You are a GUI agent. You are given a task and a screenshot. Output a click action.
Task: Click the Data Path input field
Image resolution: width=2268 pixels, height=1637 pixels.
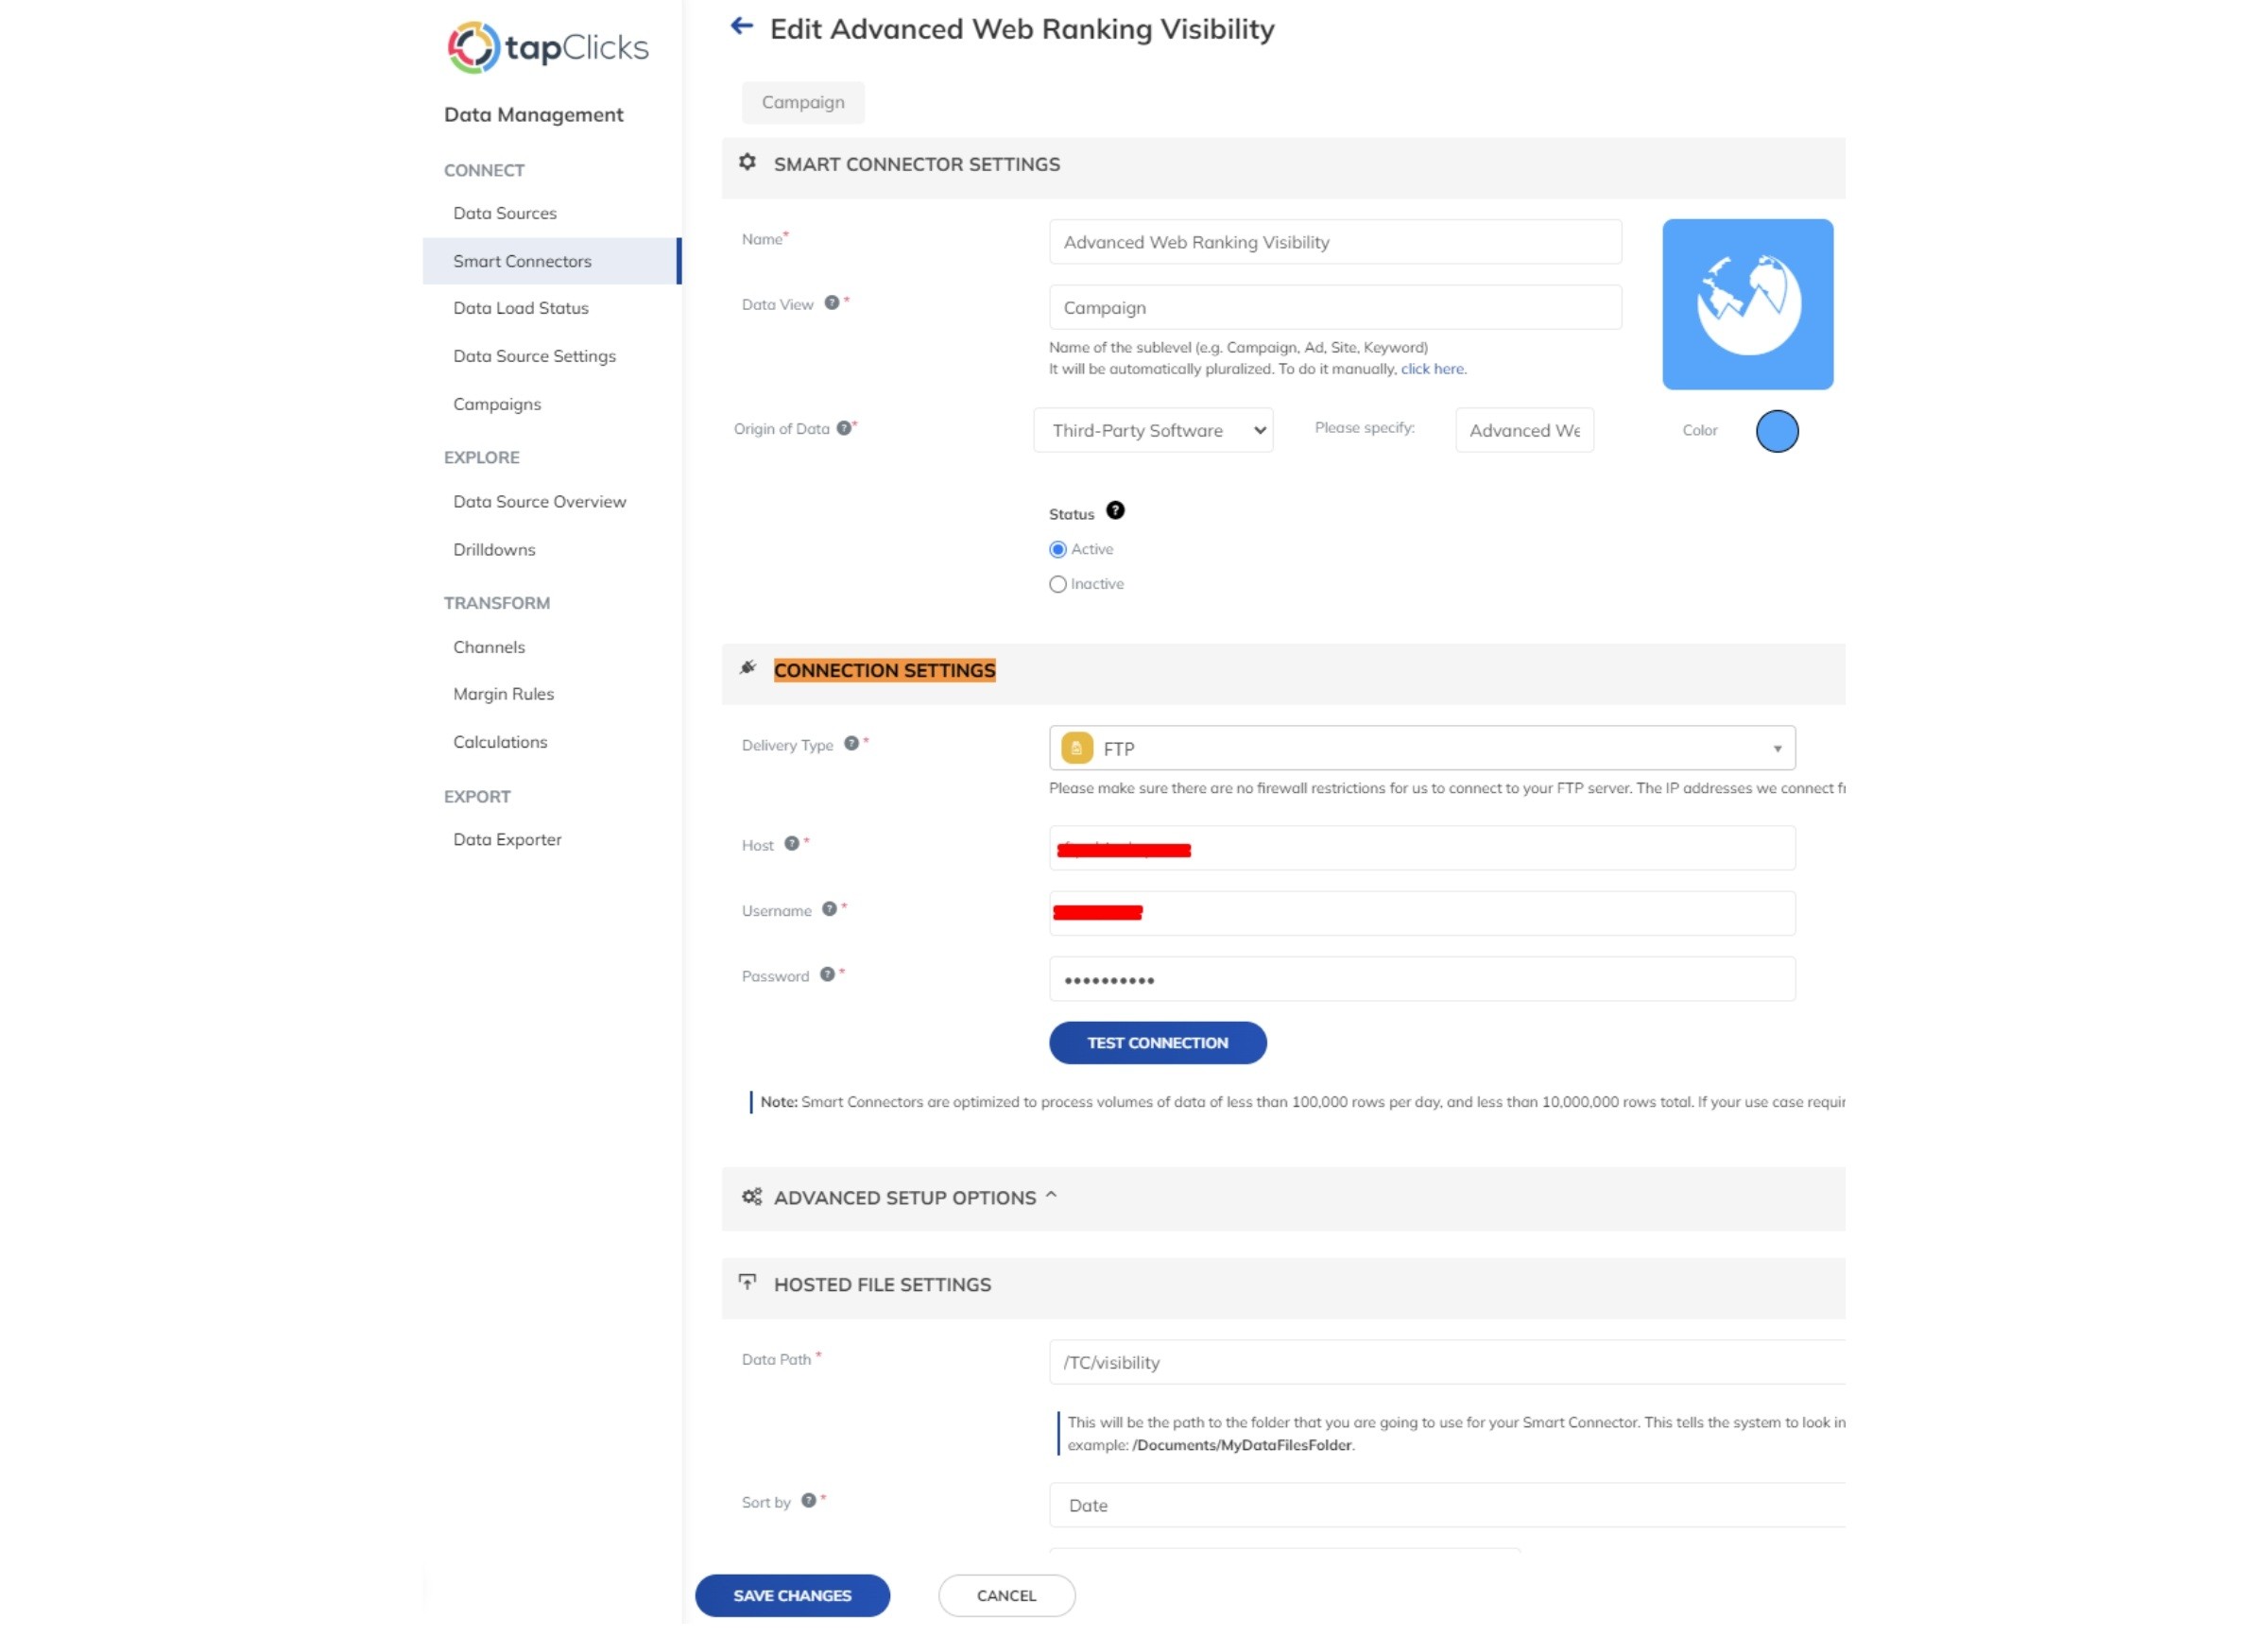(x=1446, y=1362)
